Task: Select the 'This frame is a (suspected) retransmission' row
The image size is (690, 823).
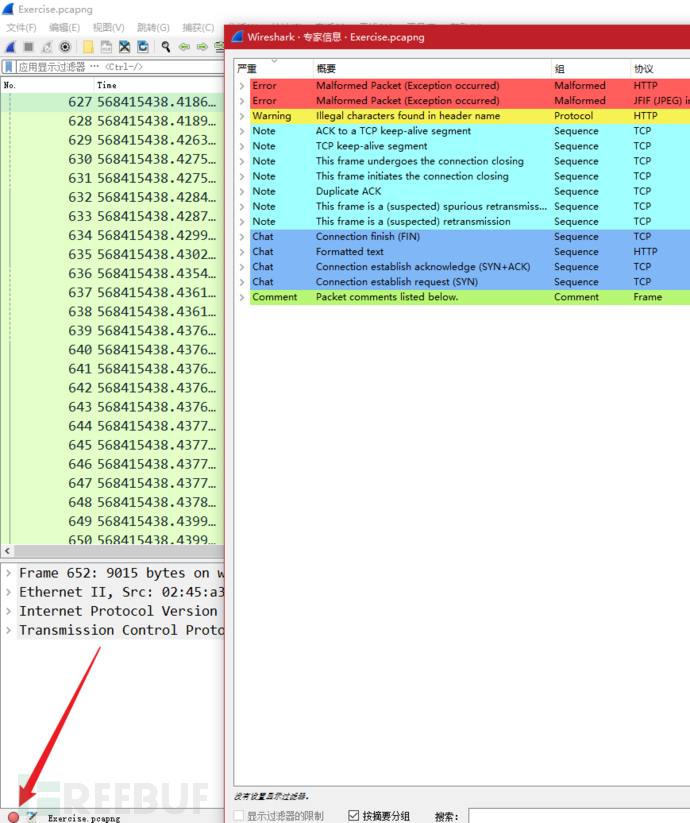Action: pos(470,221)
